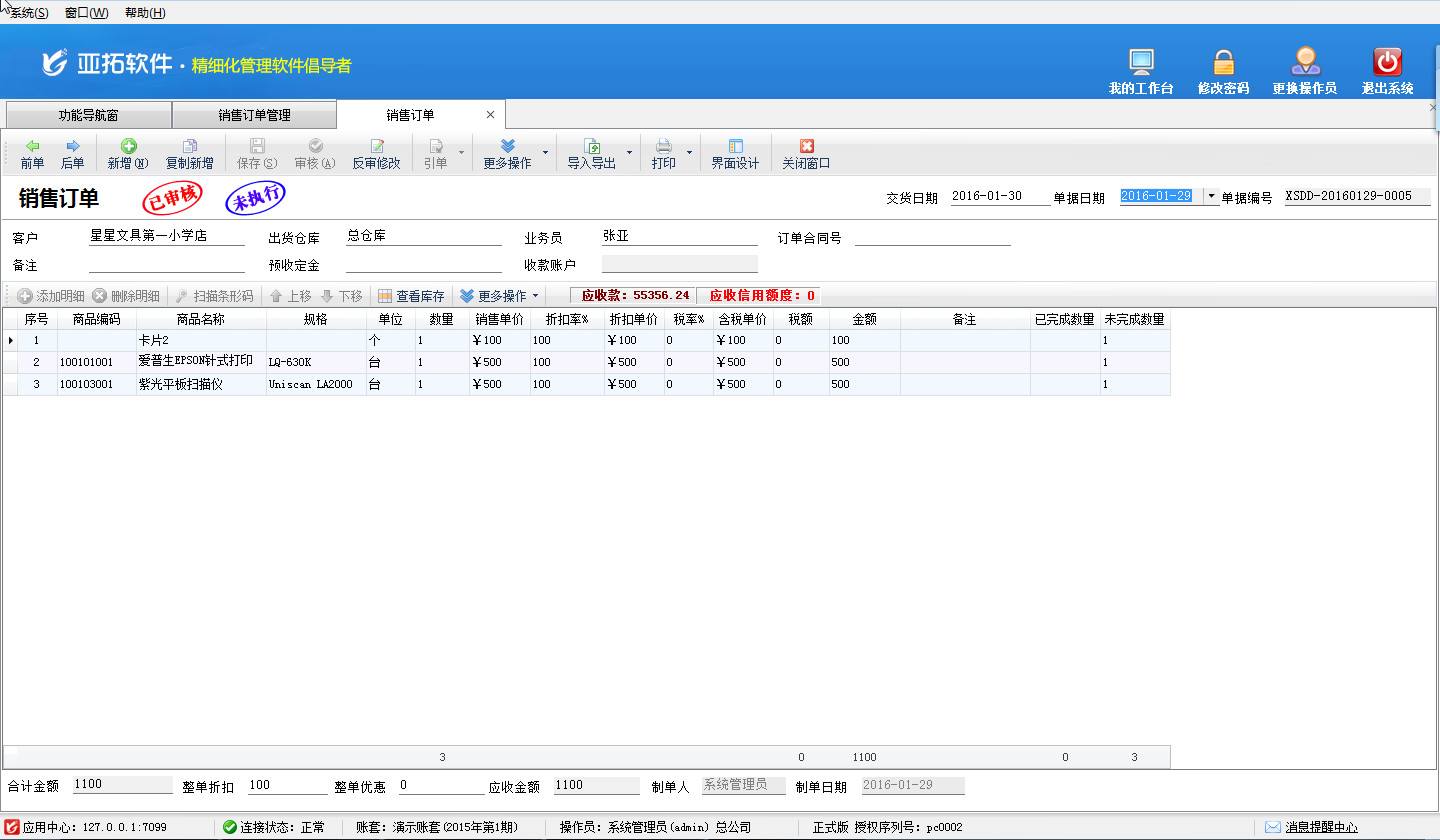
Task: Expand the 打印 print options arrow
Action: point(689,153)
